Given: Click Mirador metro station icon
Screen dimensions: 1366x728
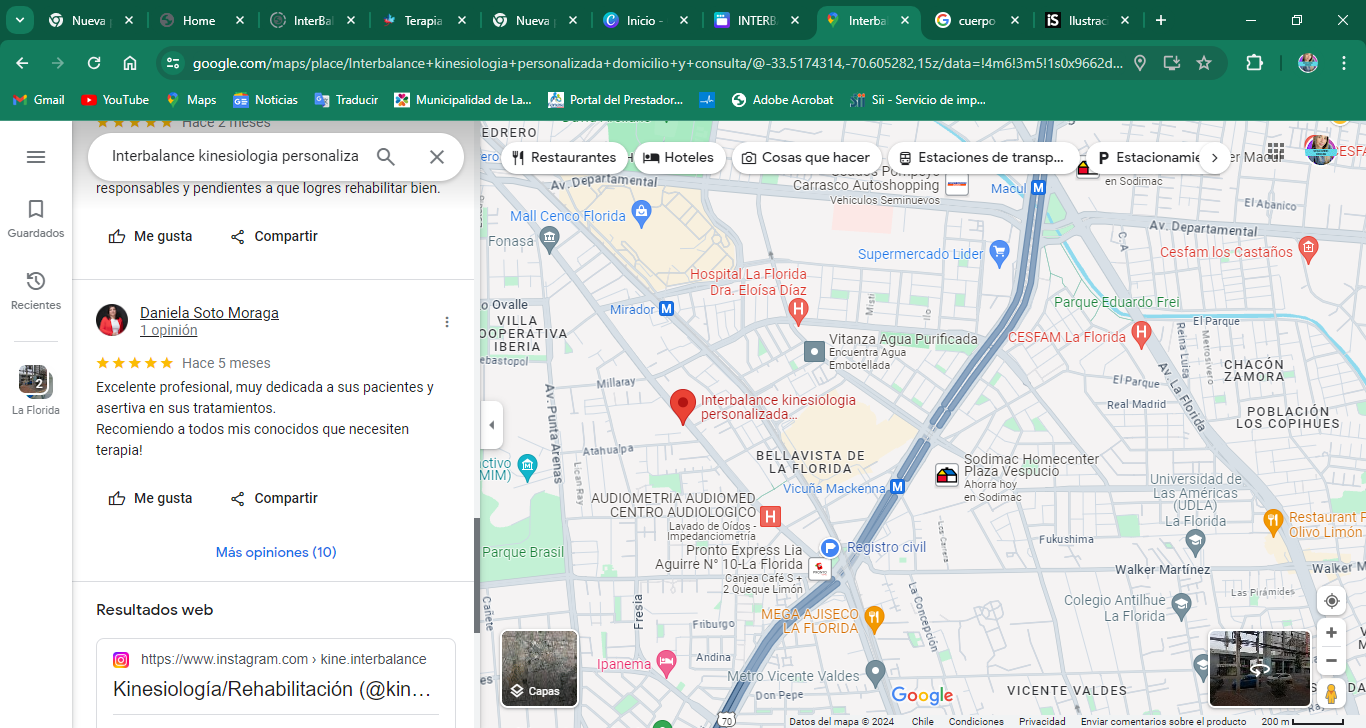Looking at the screenshot, I should 667,309.
